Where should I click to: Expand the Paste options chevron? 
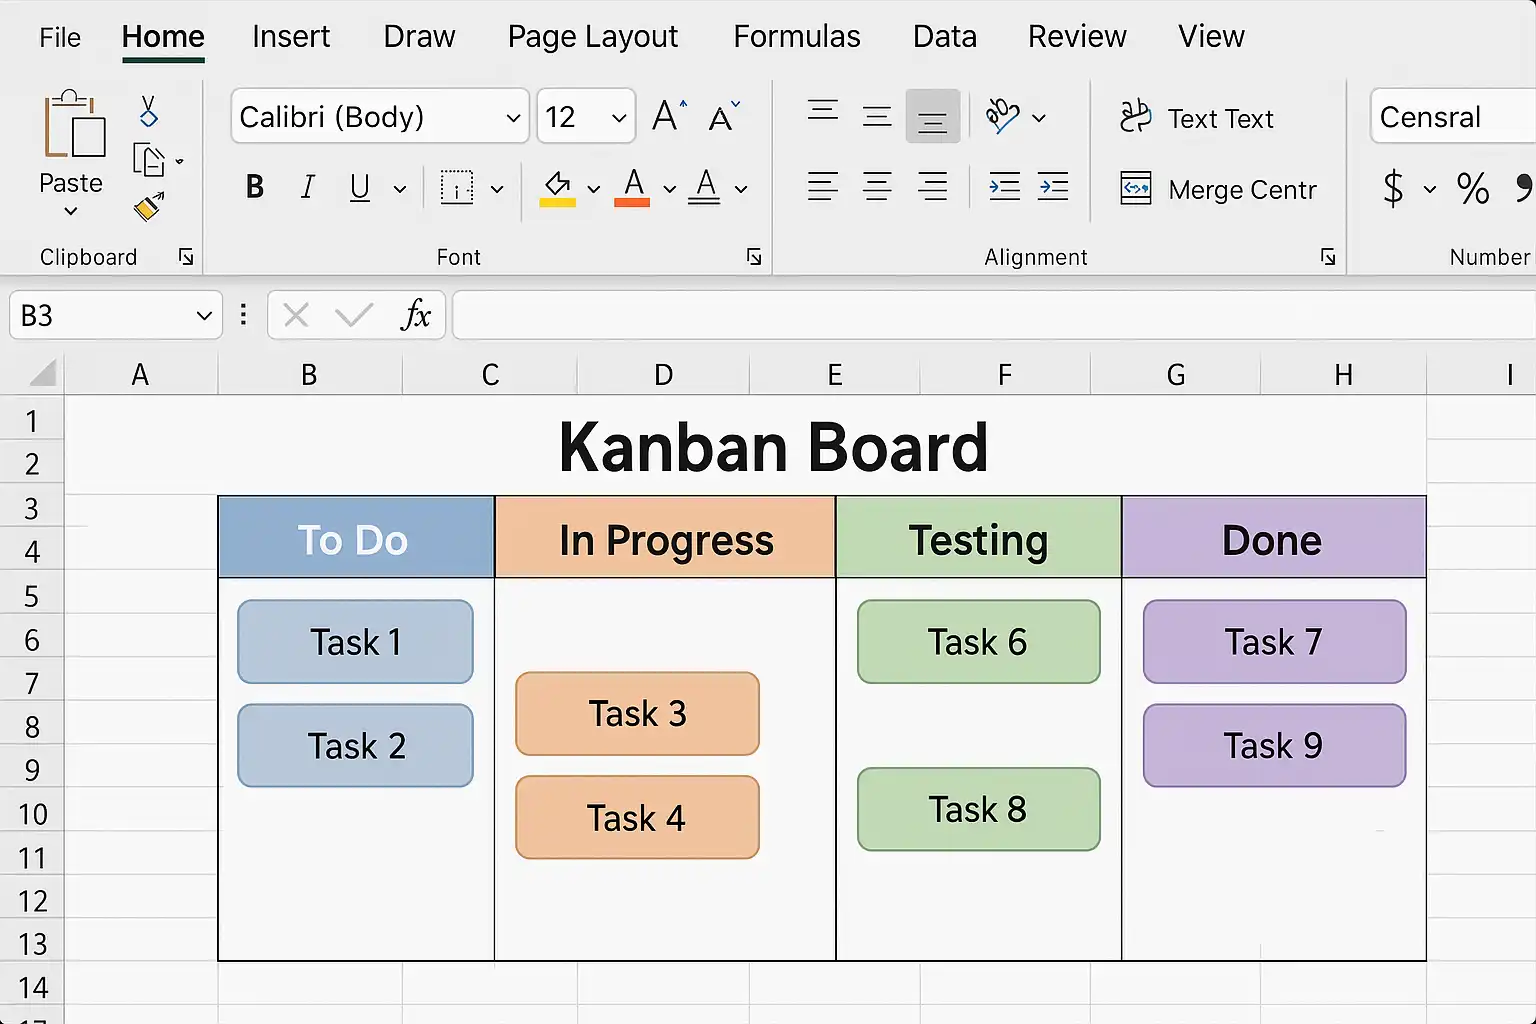(x=70, y=211)
